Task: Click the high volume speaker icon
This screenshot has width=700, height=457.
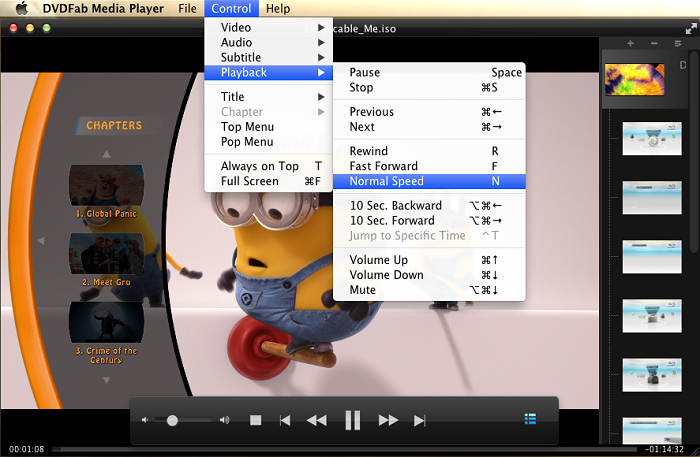Action: click(x=225, y=420)
